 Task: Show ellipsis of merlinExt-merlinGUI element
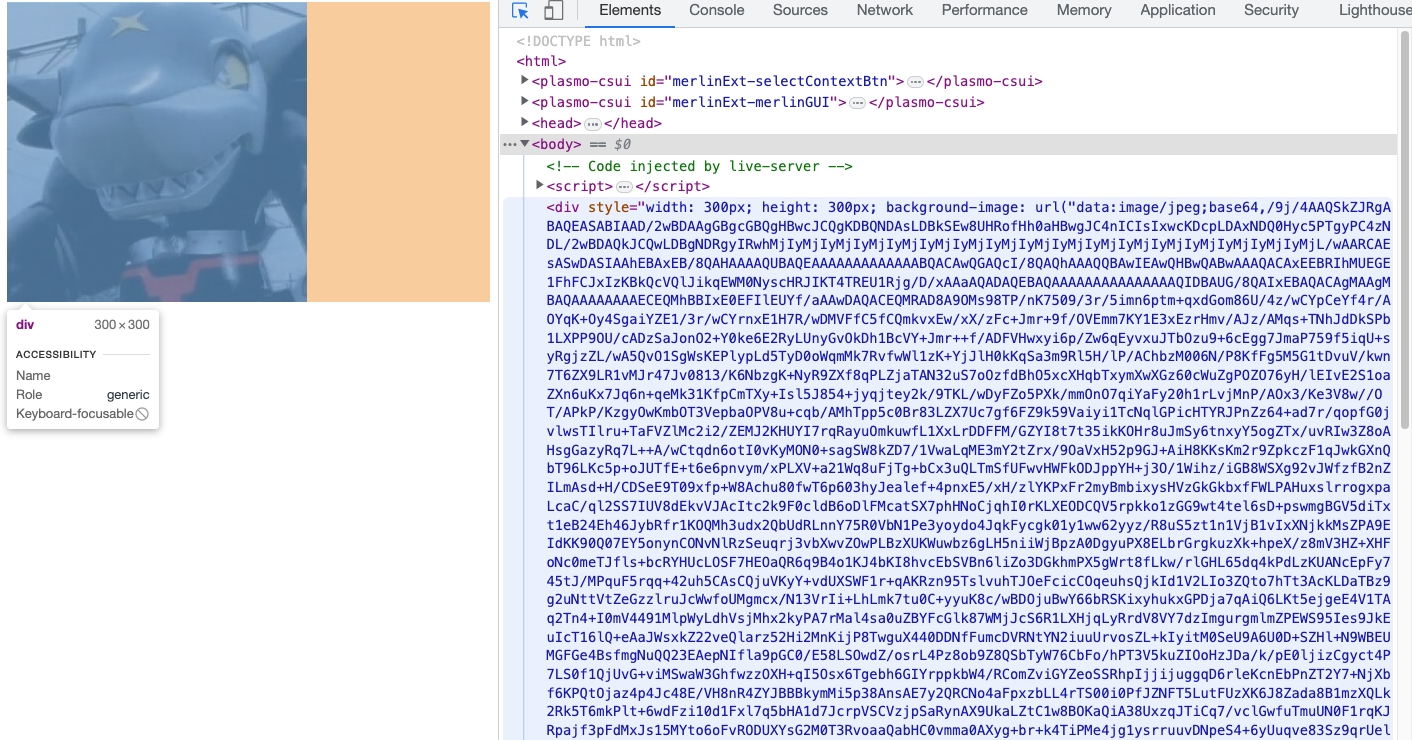pyautogui.click(x=857, y=103)
